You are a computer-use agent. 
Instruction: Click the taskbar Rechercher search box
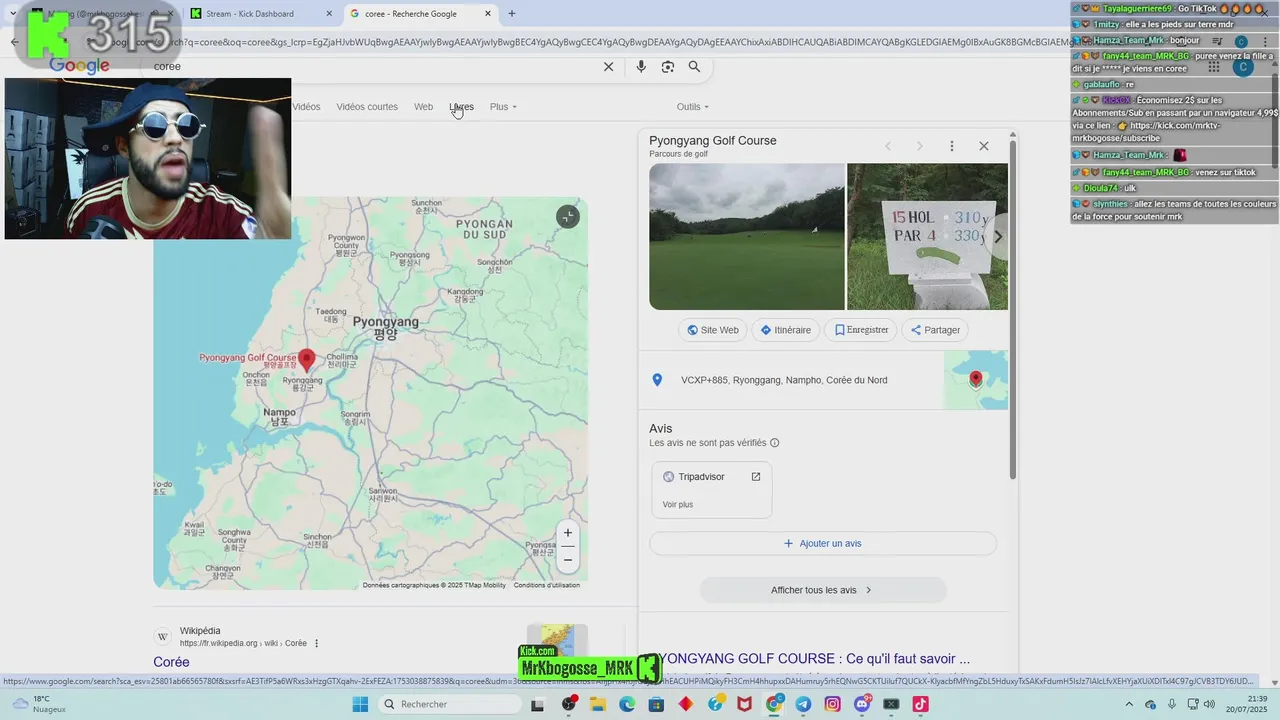click(x=448, y=704)
